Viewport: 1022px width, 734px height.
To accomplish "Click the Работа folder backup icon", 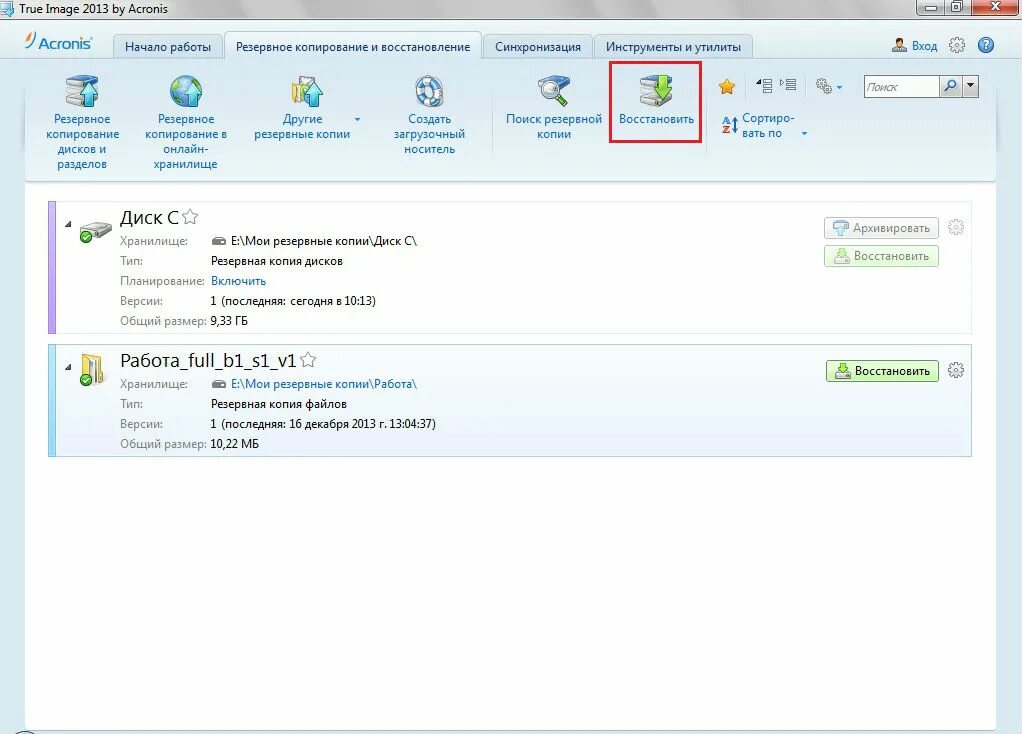I will 92,370.
